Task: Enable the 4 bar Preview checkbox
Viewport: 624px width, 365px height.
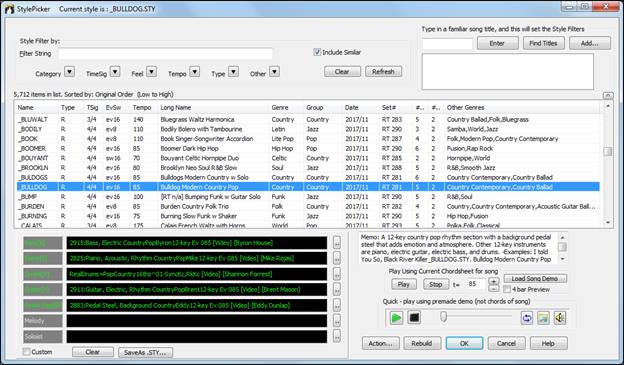Action: pyautogui.click(x=507, y=289)
